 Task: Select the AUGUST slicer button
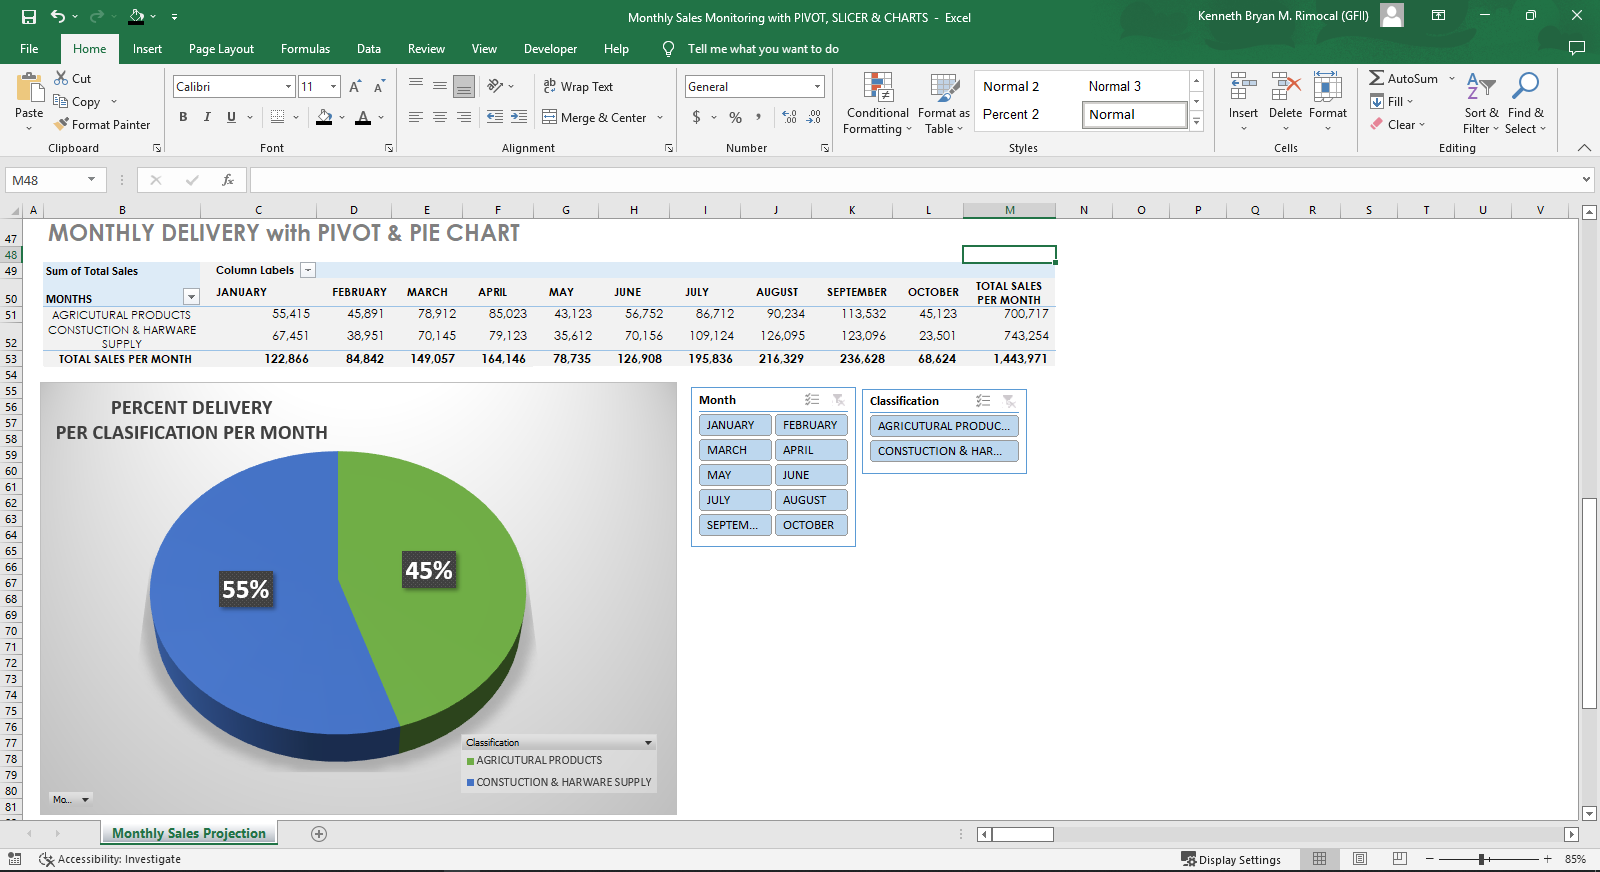click(x=810, y=500)
